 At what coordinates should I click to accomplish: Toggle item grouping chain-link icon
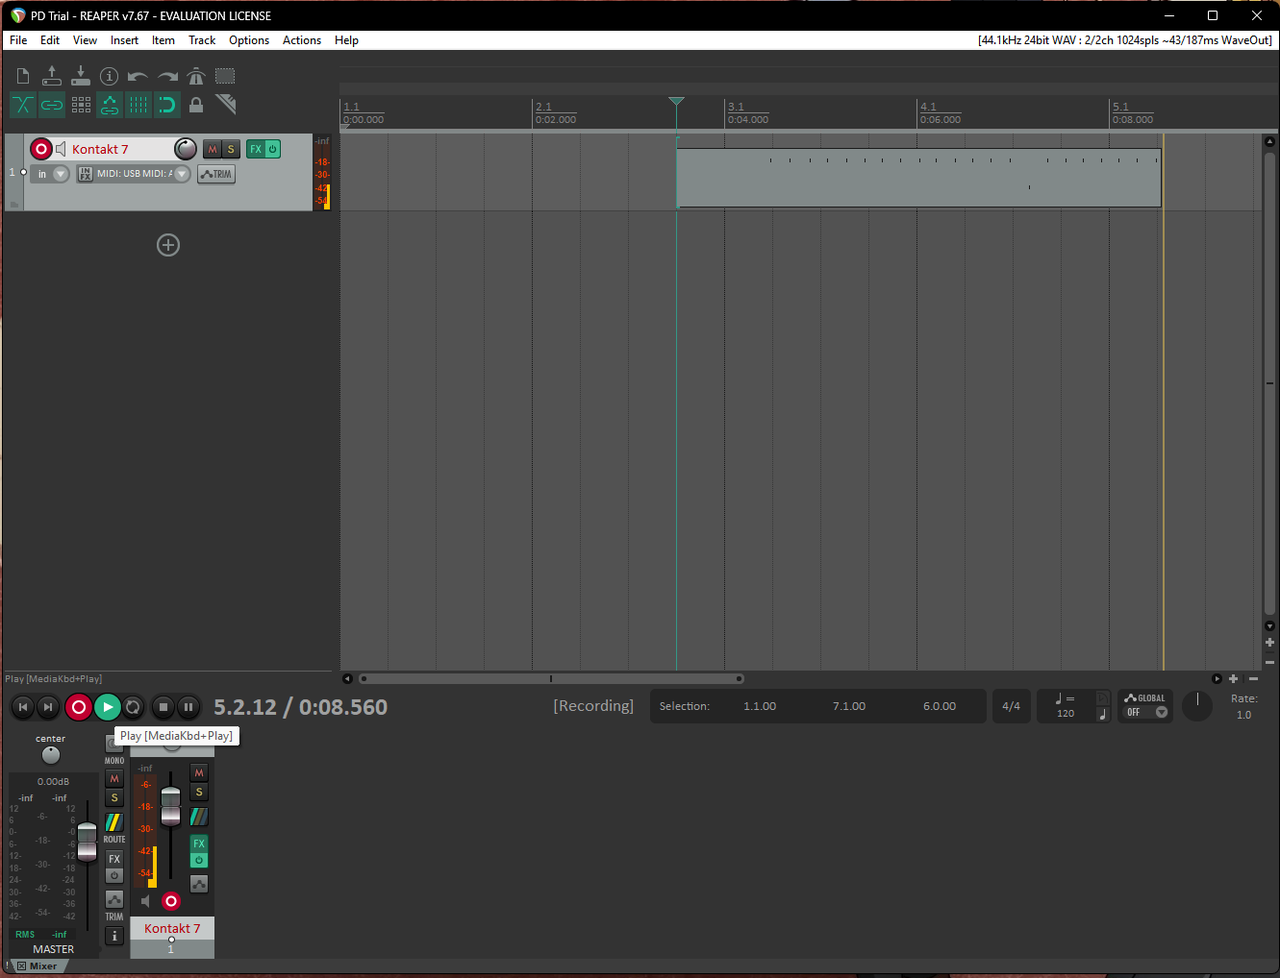51,104
